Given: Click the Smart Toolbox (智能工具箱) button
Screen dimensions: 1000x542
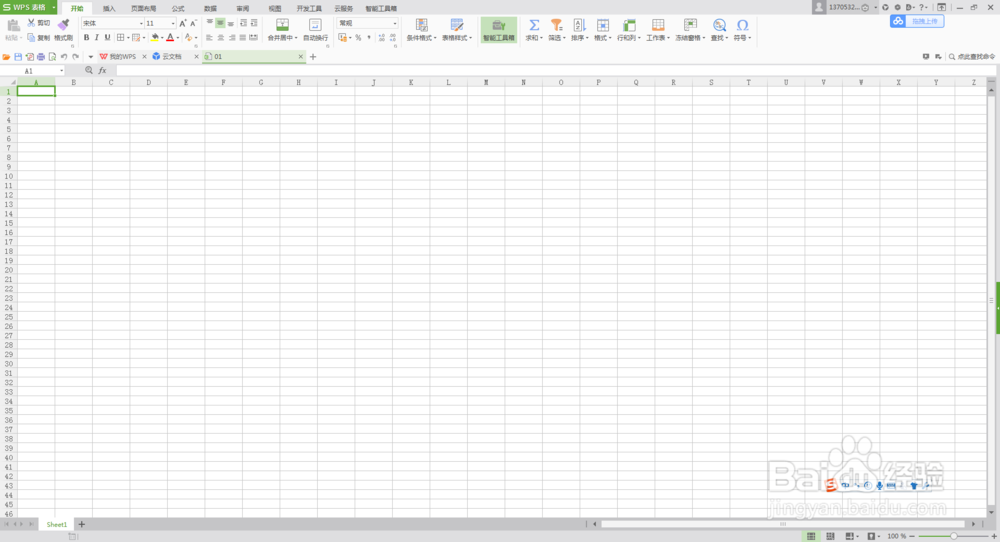Looking at the screenshot, I should pos(499,30).
